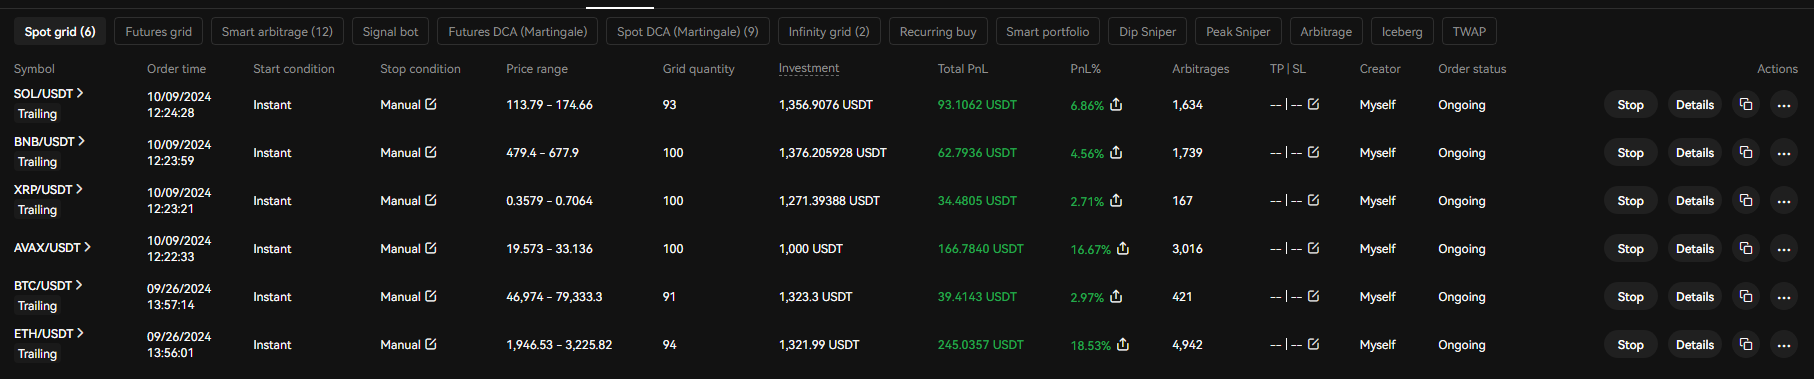The height and width of the screenshot is (379, 1814).
Task: Copy the XRP/USDT grid bot
Action: point(1746,200)
